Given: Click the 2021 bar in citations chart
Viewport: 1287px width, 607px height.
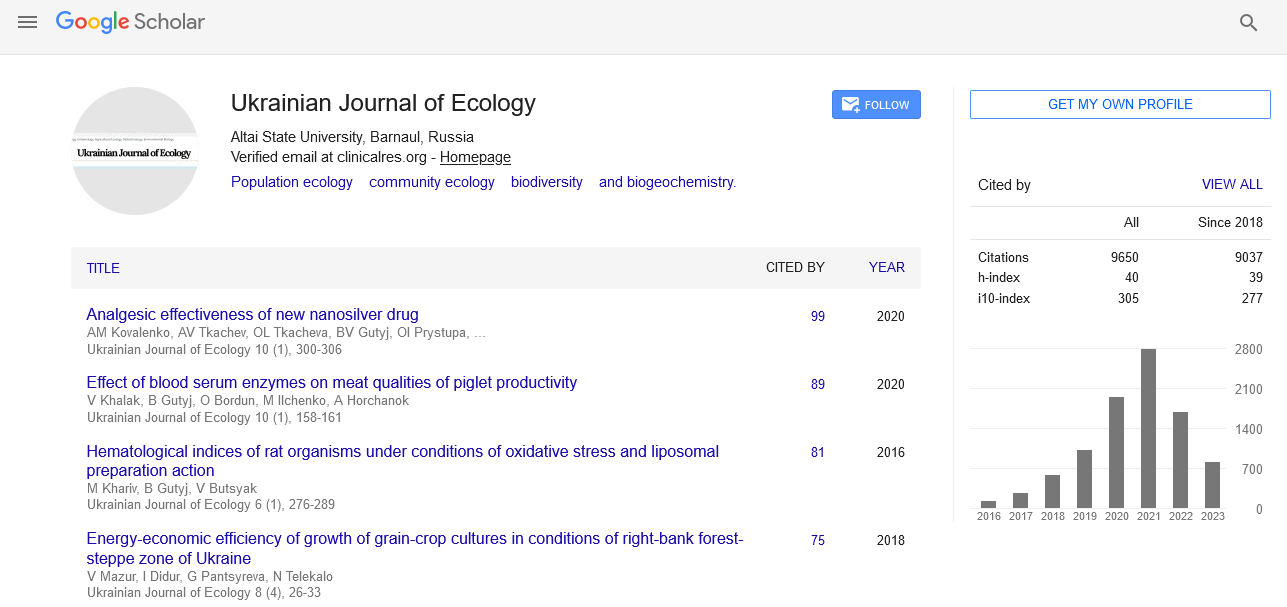Looking at the screenshot, I should 1148,428.
